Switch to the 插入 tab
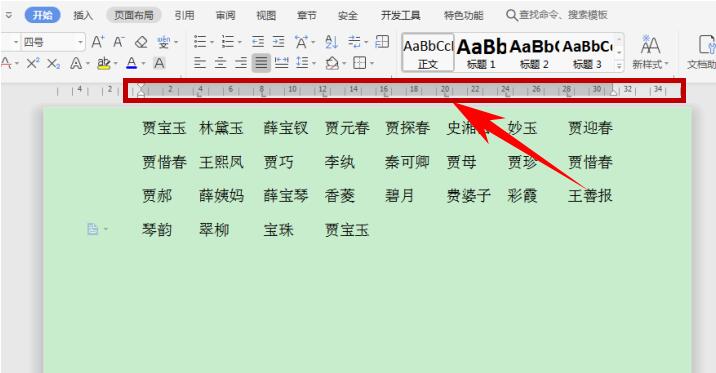 (83, 15)
